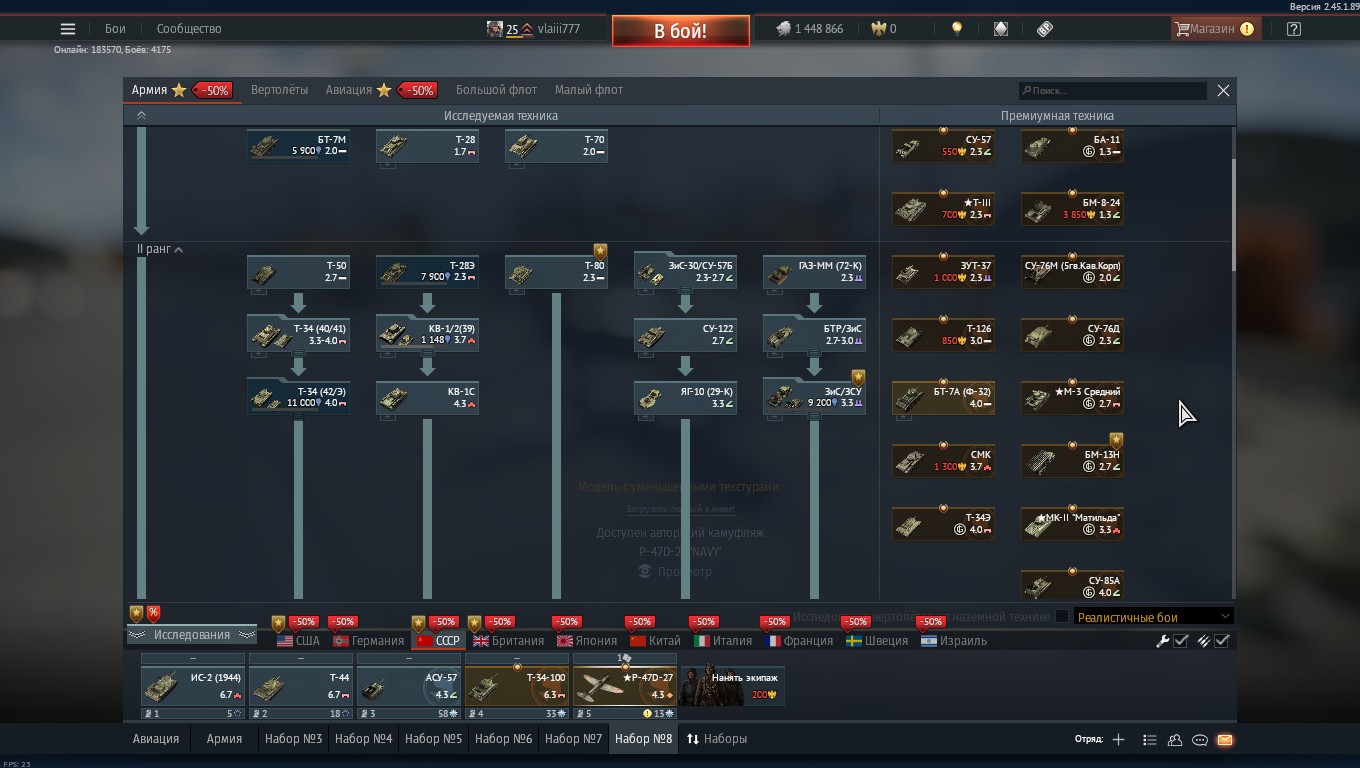1360x768 pixels.
Task: Click the player avatar portrait
Action: click(x=495, y=29)
